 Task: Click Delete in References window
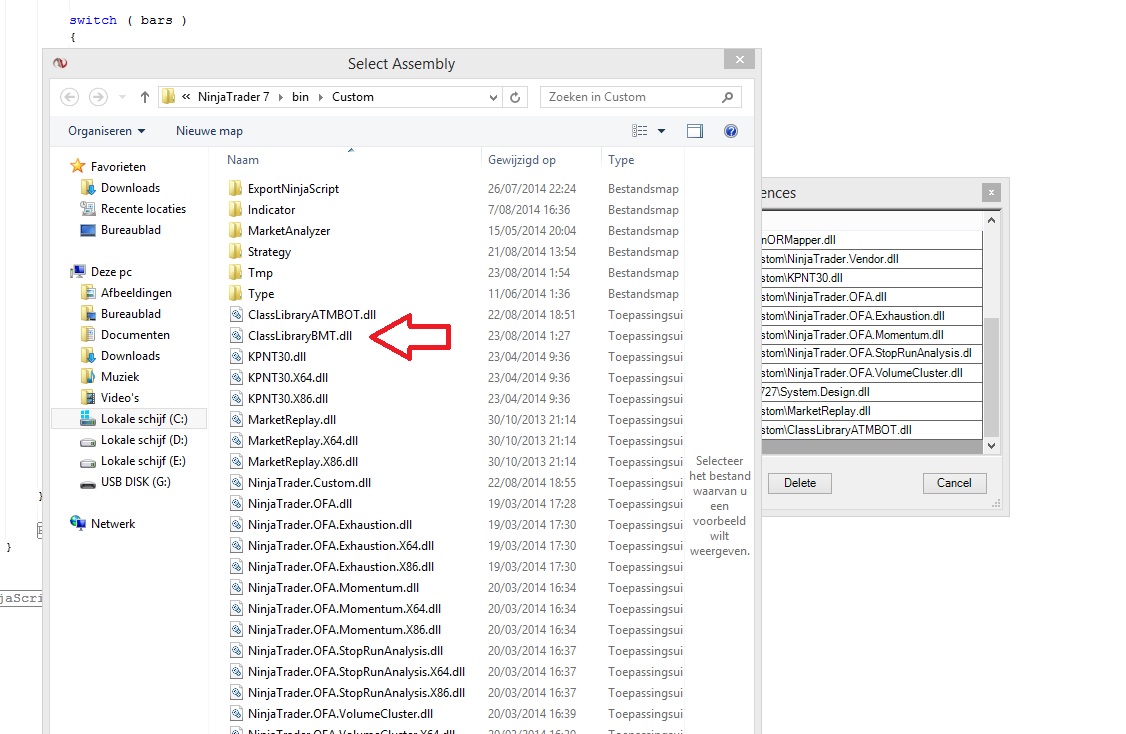(799, 483)
